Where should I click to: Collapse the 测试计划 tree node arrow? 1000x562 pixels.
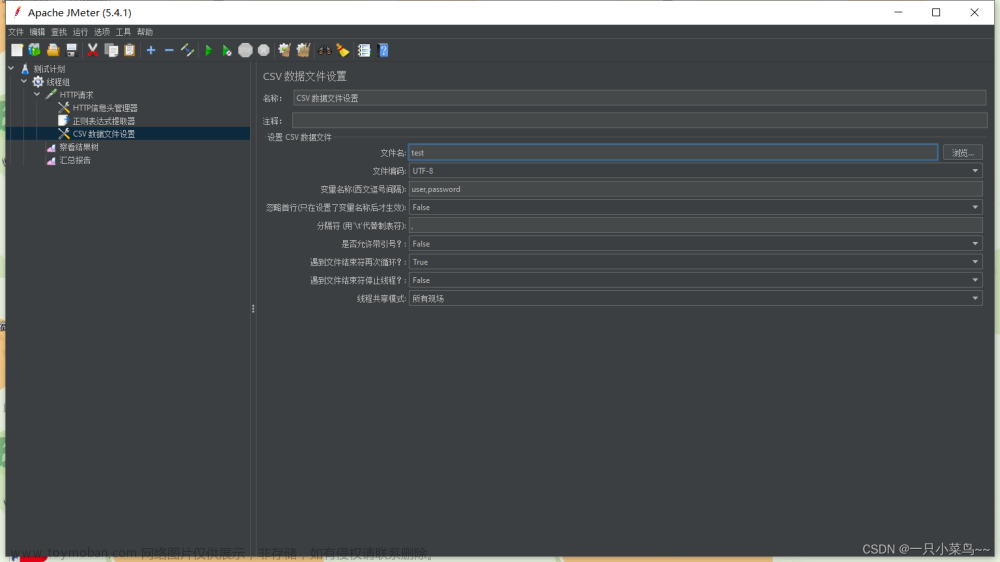coord(11,68)
